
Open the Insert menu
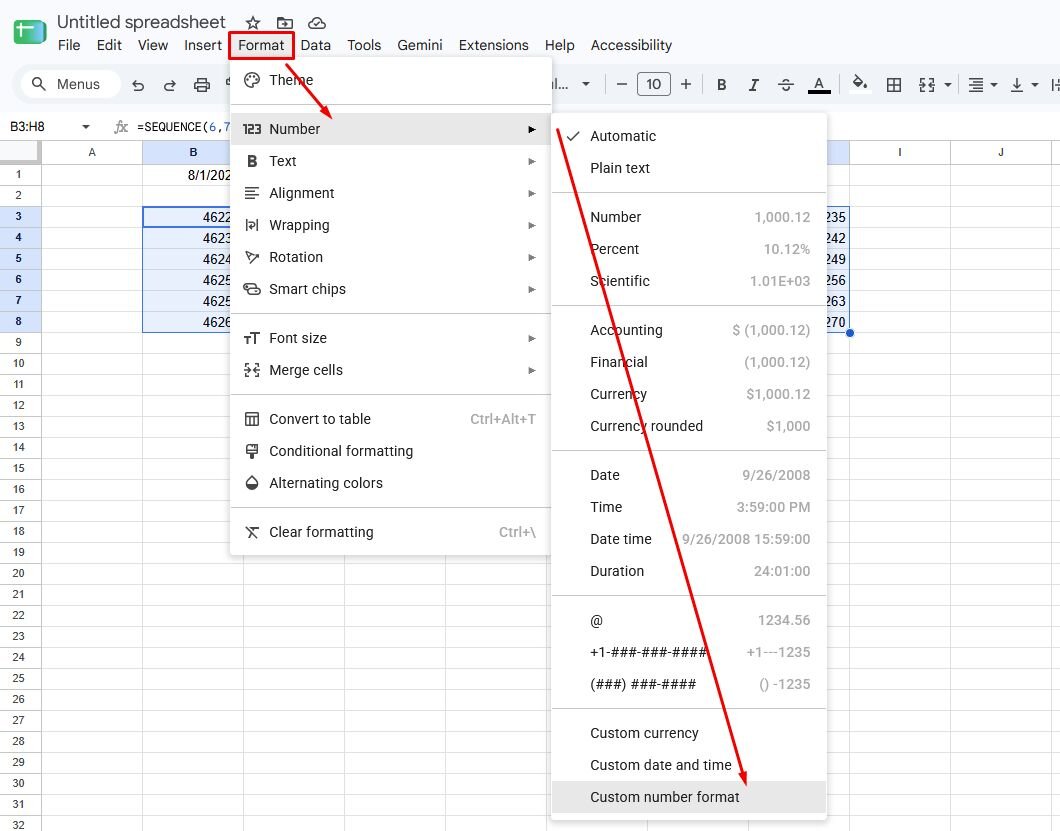click(x=203, y=45)
